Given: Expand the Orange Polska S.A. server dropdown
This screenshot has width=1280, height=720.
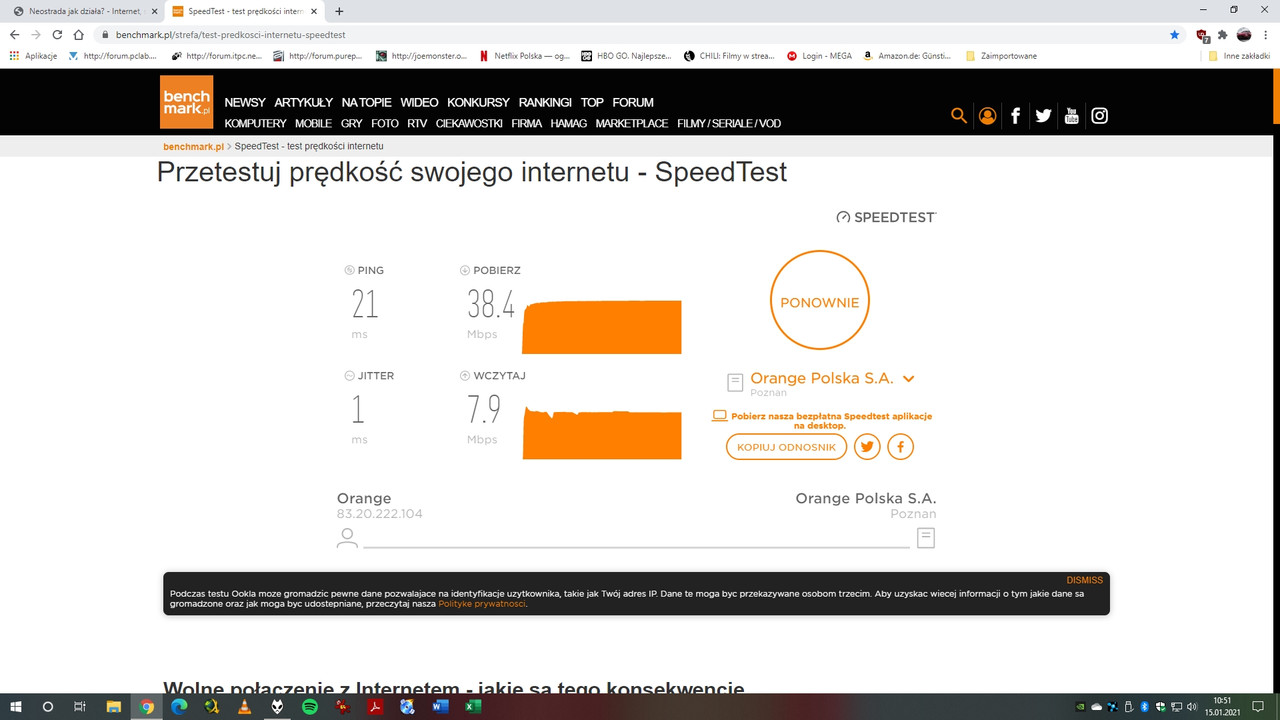Looking at the screenshot, I should pos(909,379).
